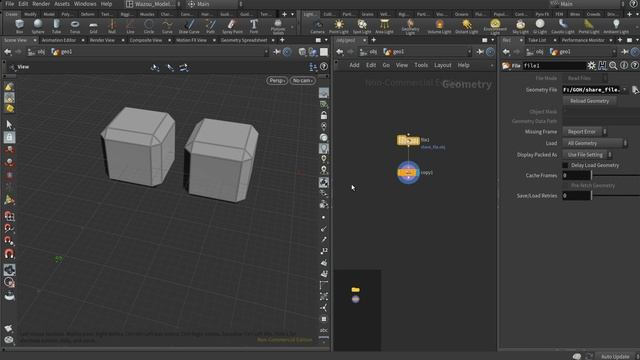
Task: Show node info icon in parameters
Action: (624, 65)
